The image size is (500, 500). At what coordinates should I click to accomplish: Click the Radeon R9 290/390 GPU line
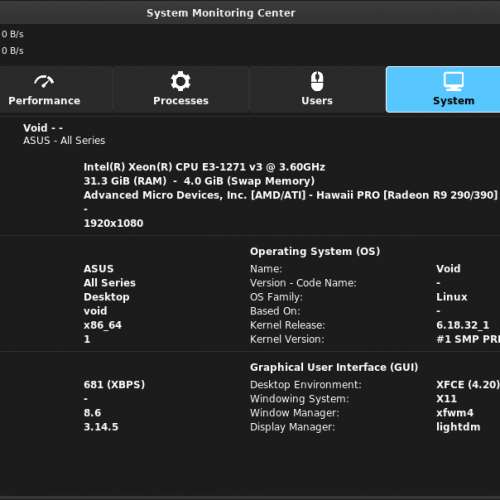[x=291, y=195]
